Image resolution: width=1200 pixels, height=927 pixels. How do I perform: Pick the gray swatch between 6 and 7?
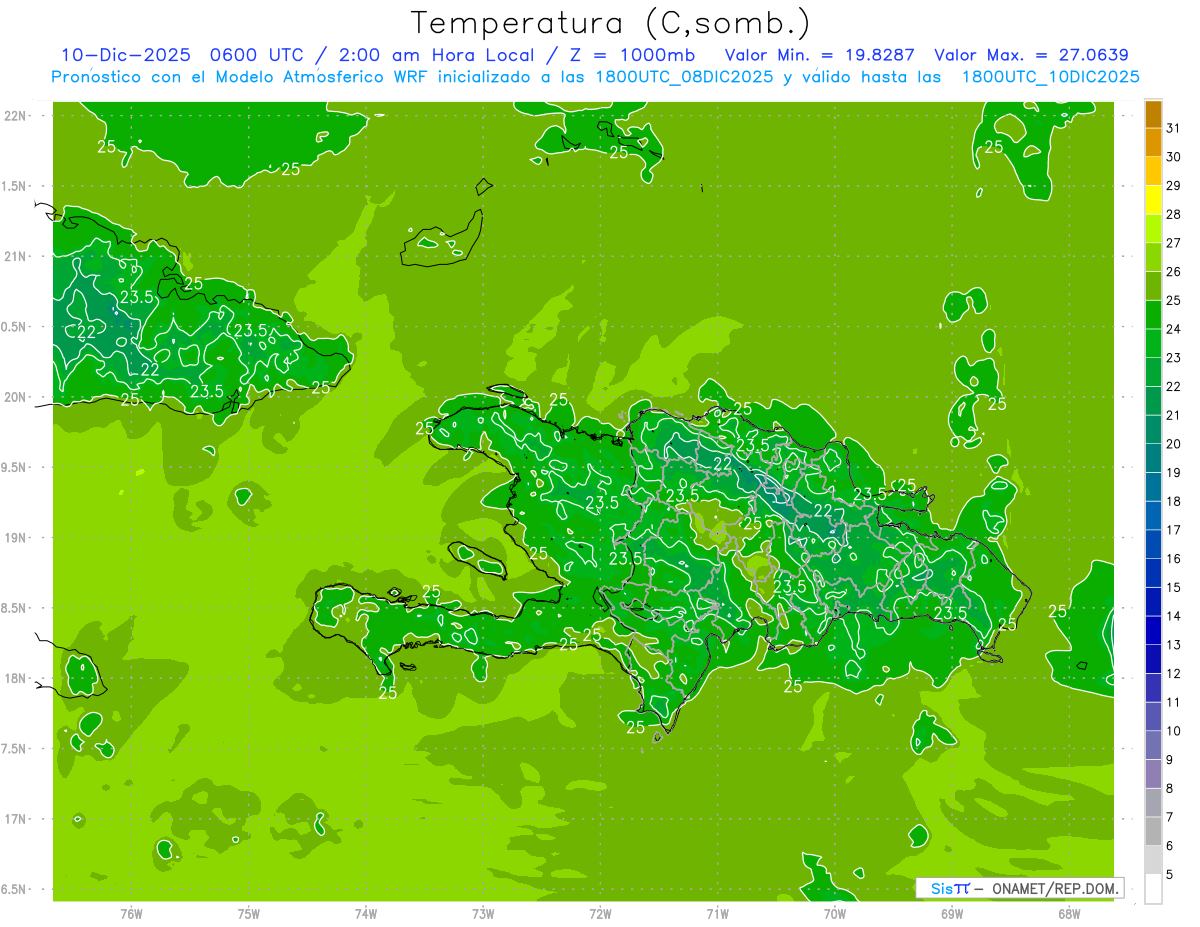tap(1153, 831)
